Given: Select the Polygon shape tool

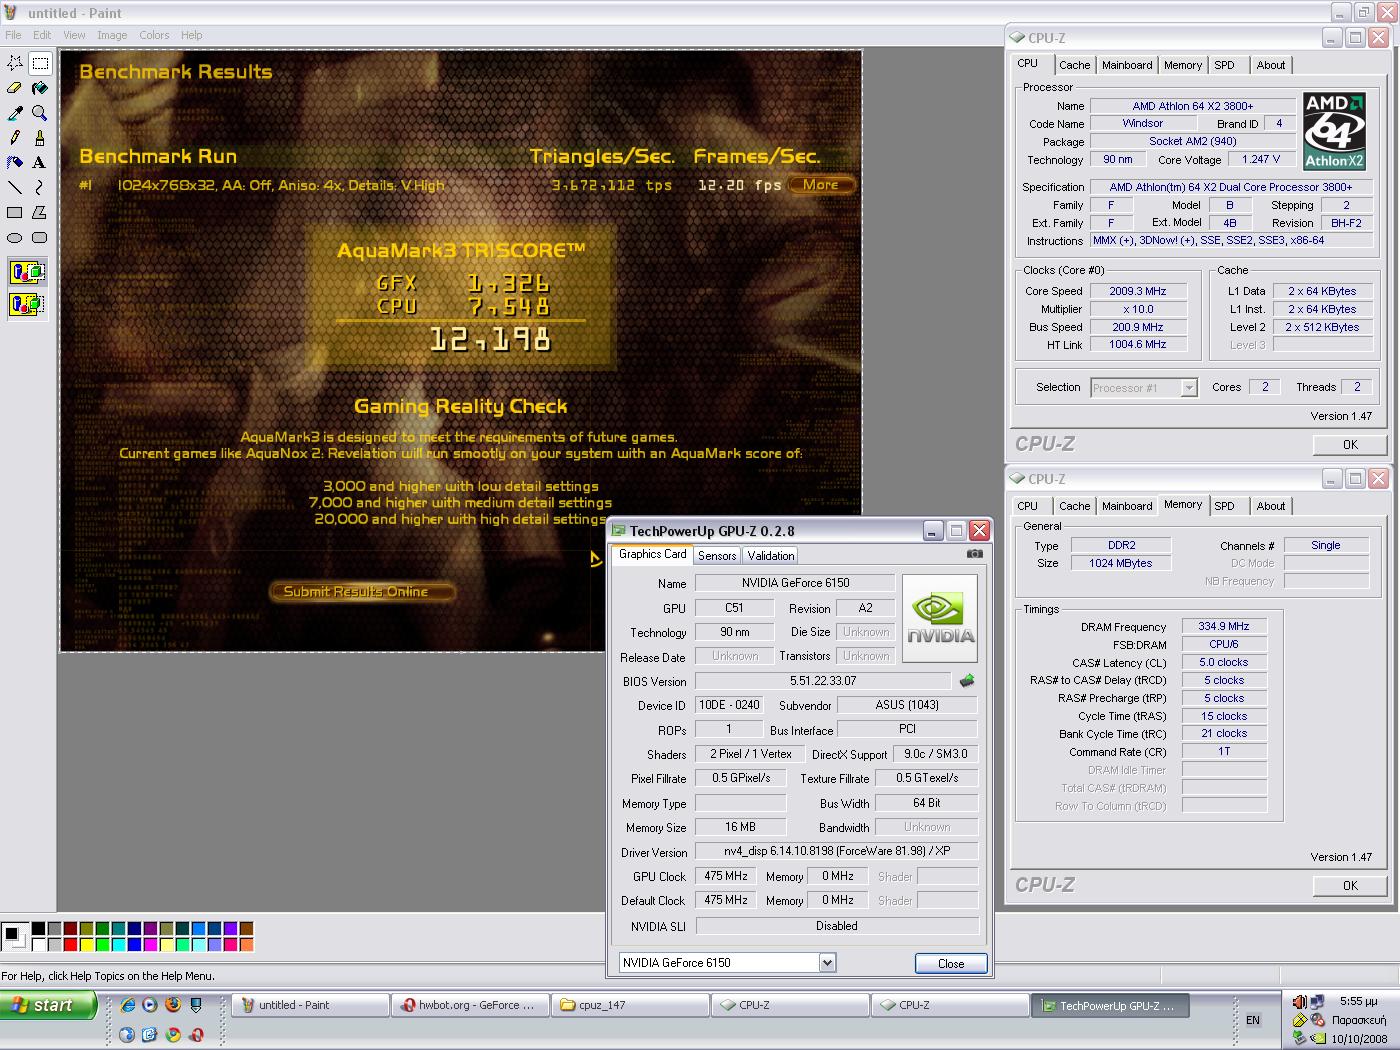Looking at the screenshot, I should click(40, 212).
